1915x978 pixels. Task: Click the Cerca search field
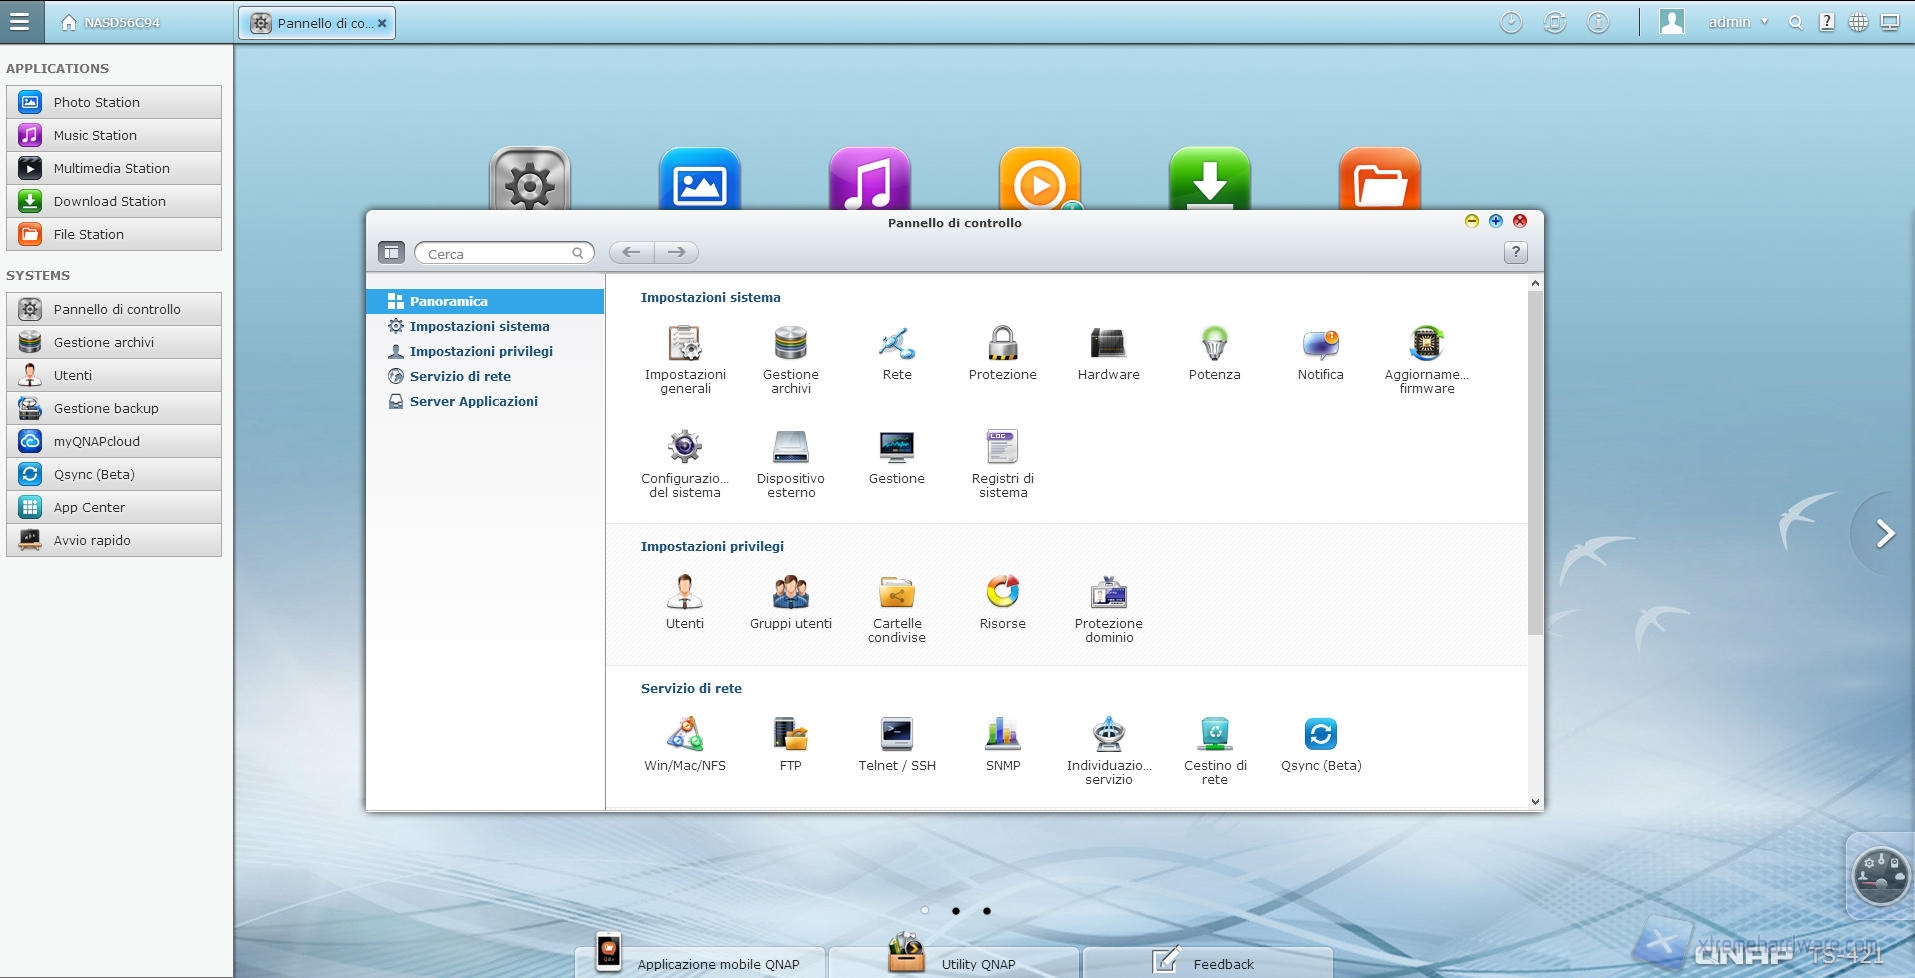[x=497, y=254]
